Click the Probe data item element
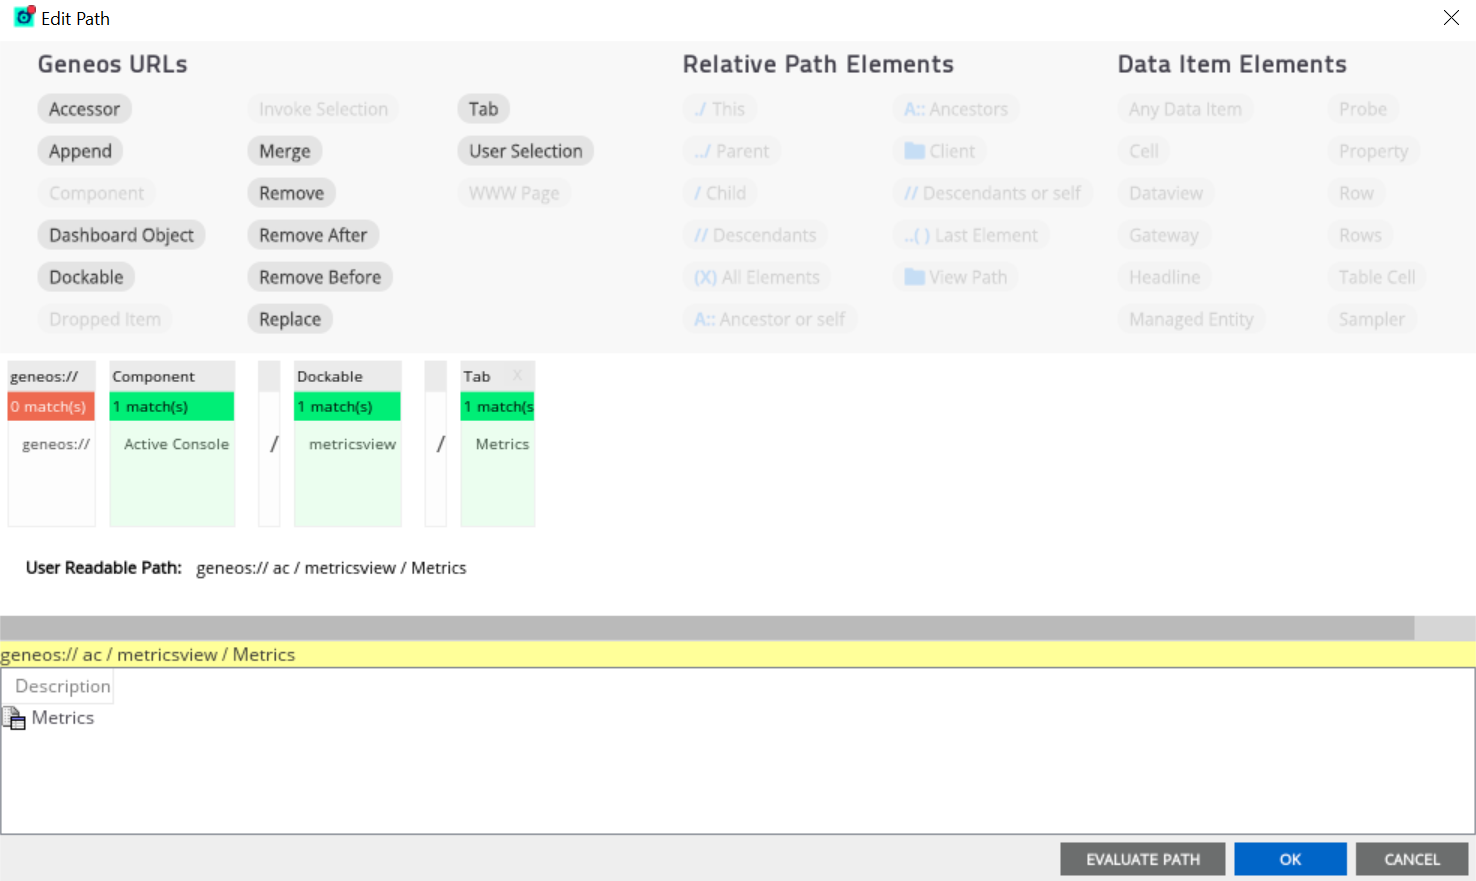Viewport: 1476px width, 881px height. (x=1363, y=109)
